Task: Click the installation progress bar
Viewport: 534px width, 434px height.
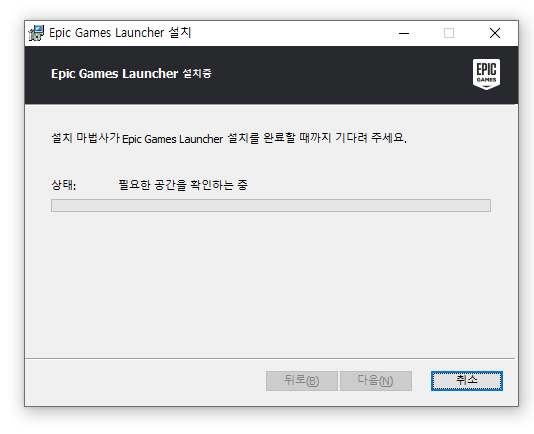Action: point(271,205)
